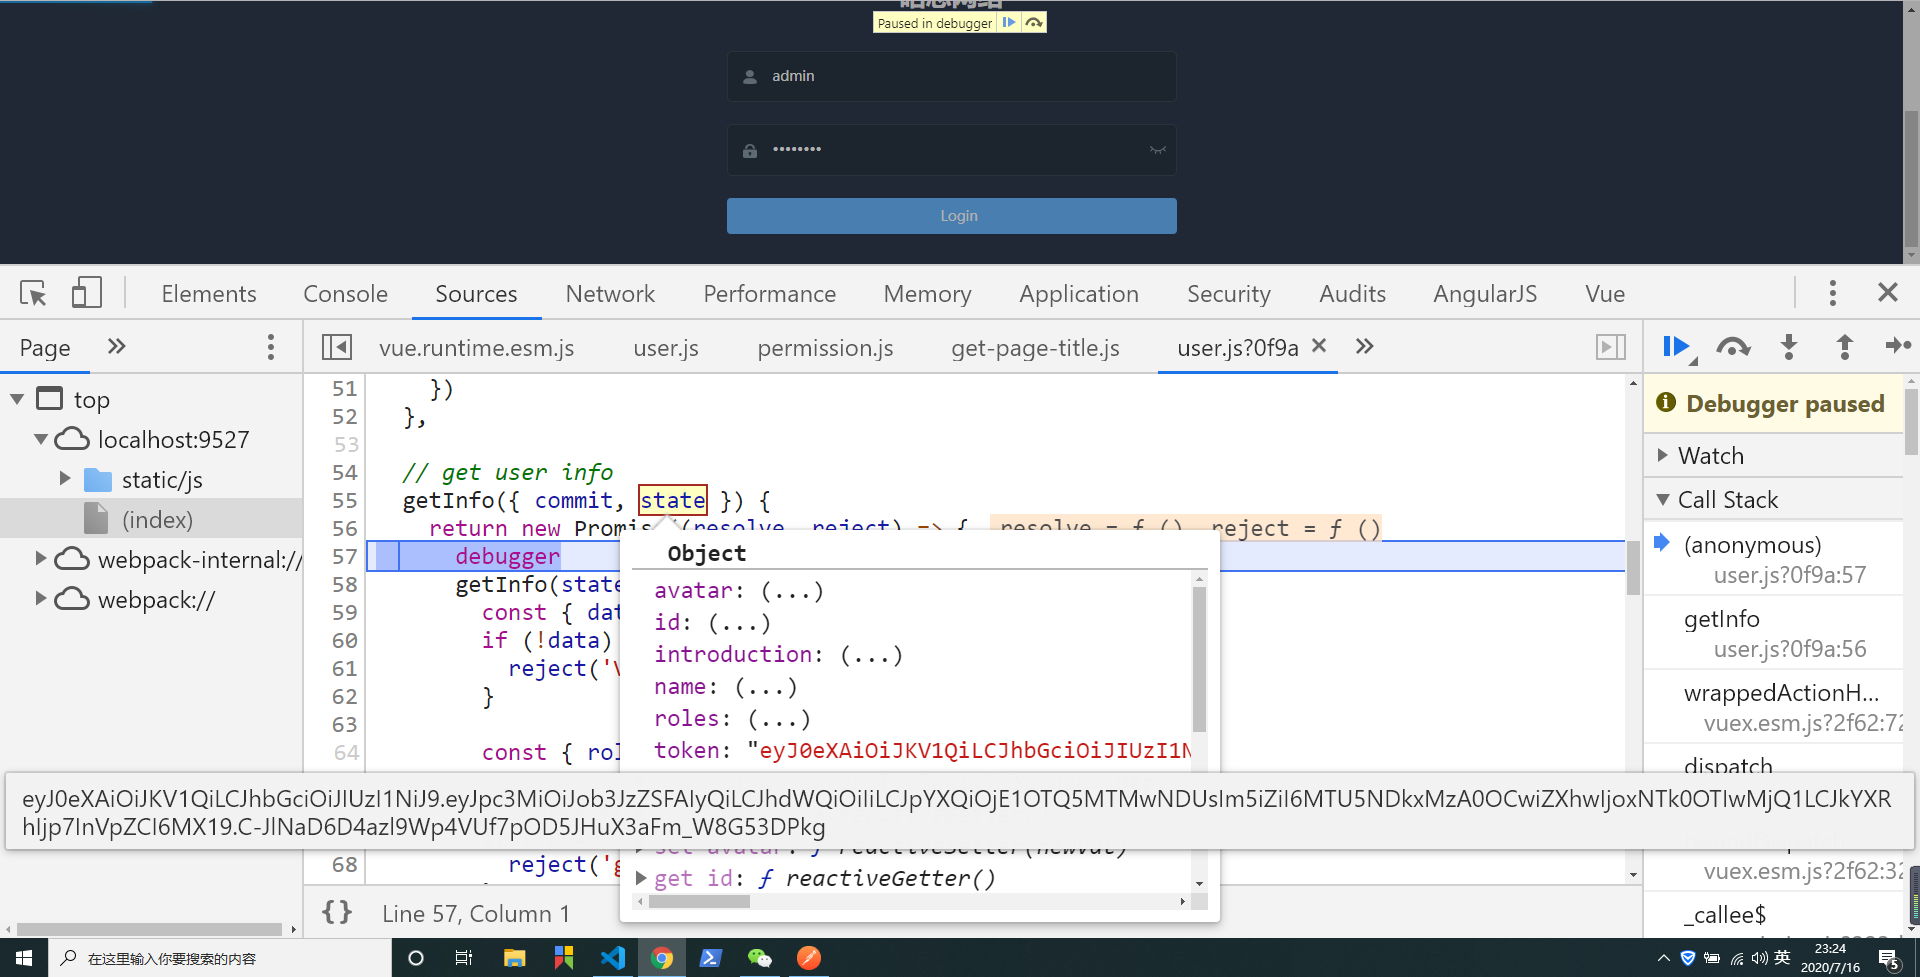Open the get-page-title.js file tab
Viewport: 1920px width, 977px height.
(x=1035, y=347)
